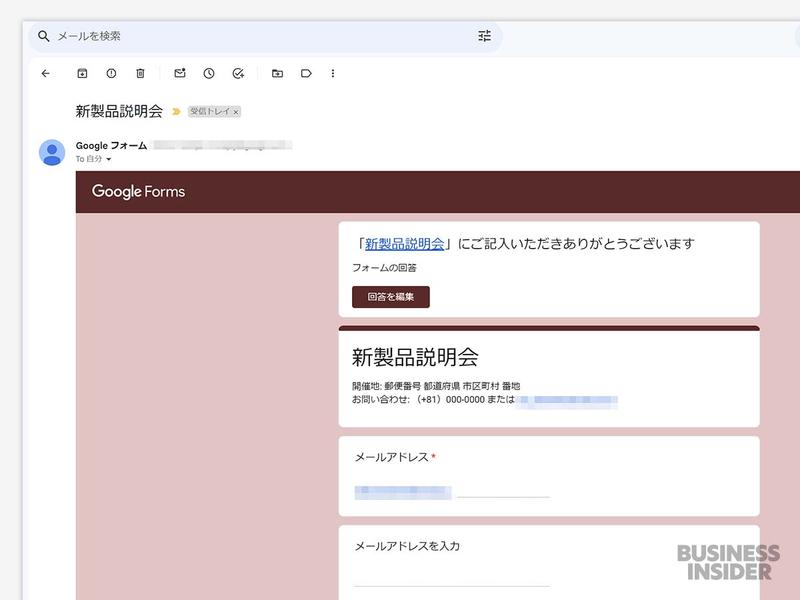Archive this email
Image resolution: width=800 pixels, height=600 pixels.
point(82,73)
